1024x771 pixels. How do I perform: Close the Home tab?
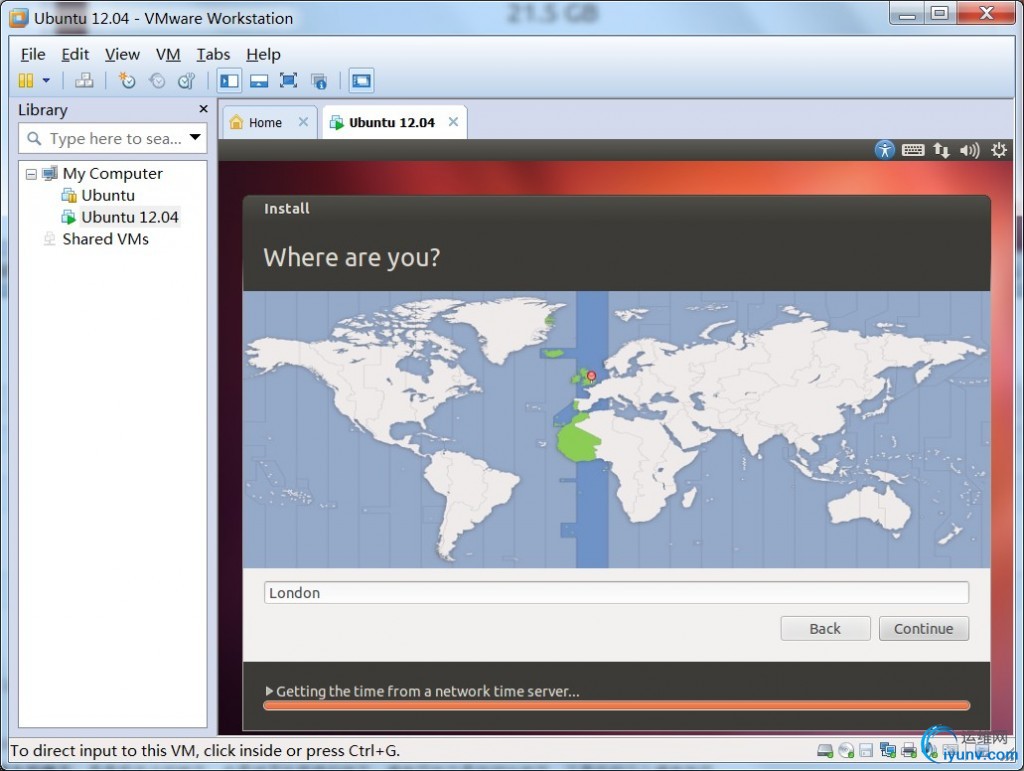coord(303,122)
